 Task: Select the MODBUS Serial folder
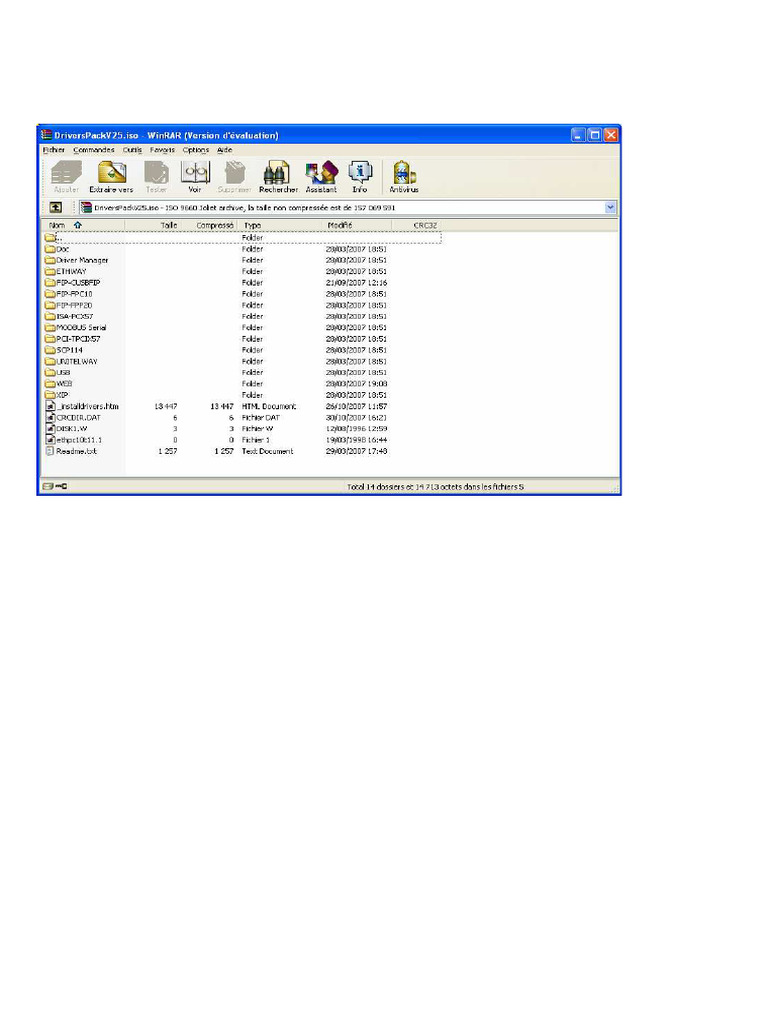point(76,327)
